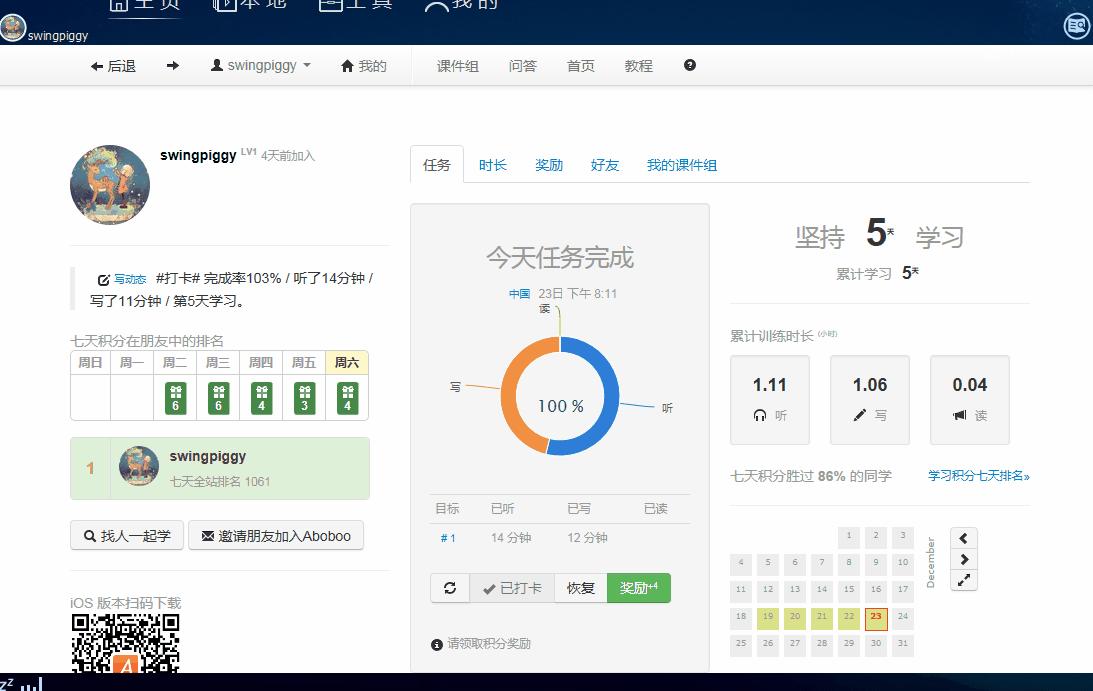The height and width of the screenshot is (691, 1093).
Task: Open the help question mark icon
Action: tap(689, 66)
